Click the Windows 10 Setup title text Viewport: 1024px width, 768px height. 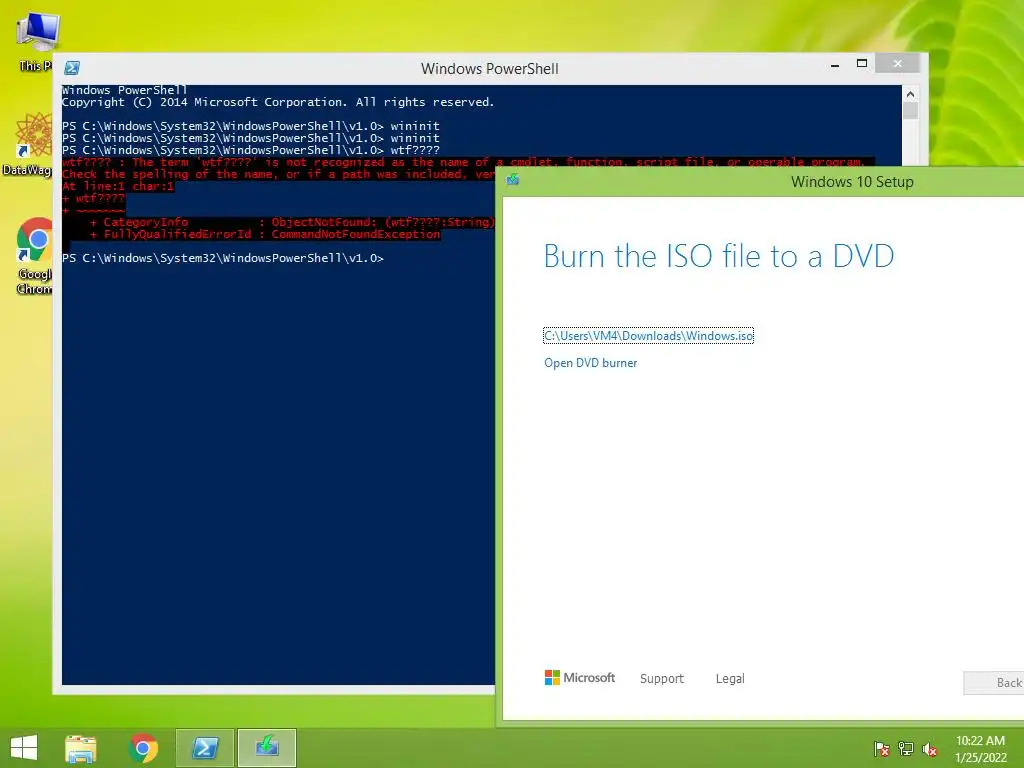[x=852, y=182]
